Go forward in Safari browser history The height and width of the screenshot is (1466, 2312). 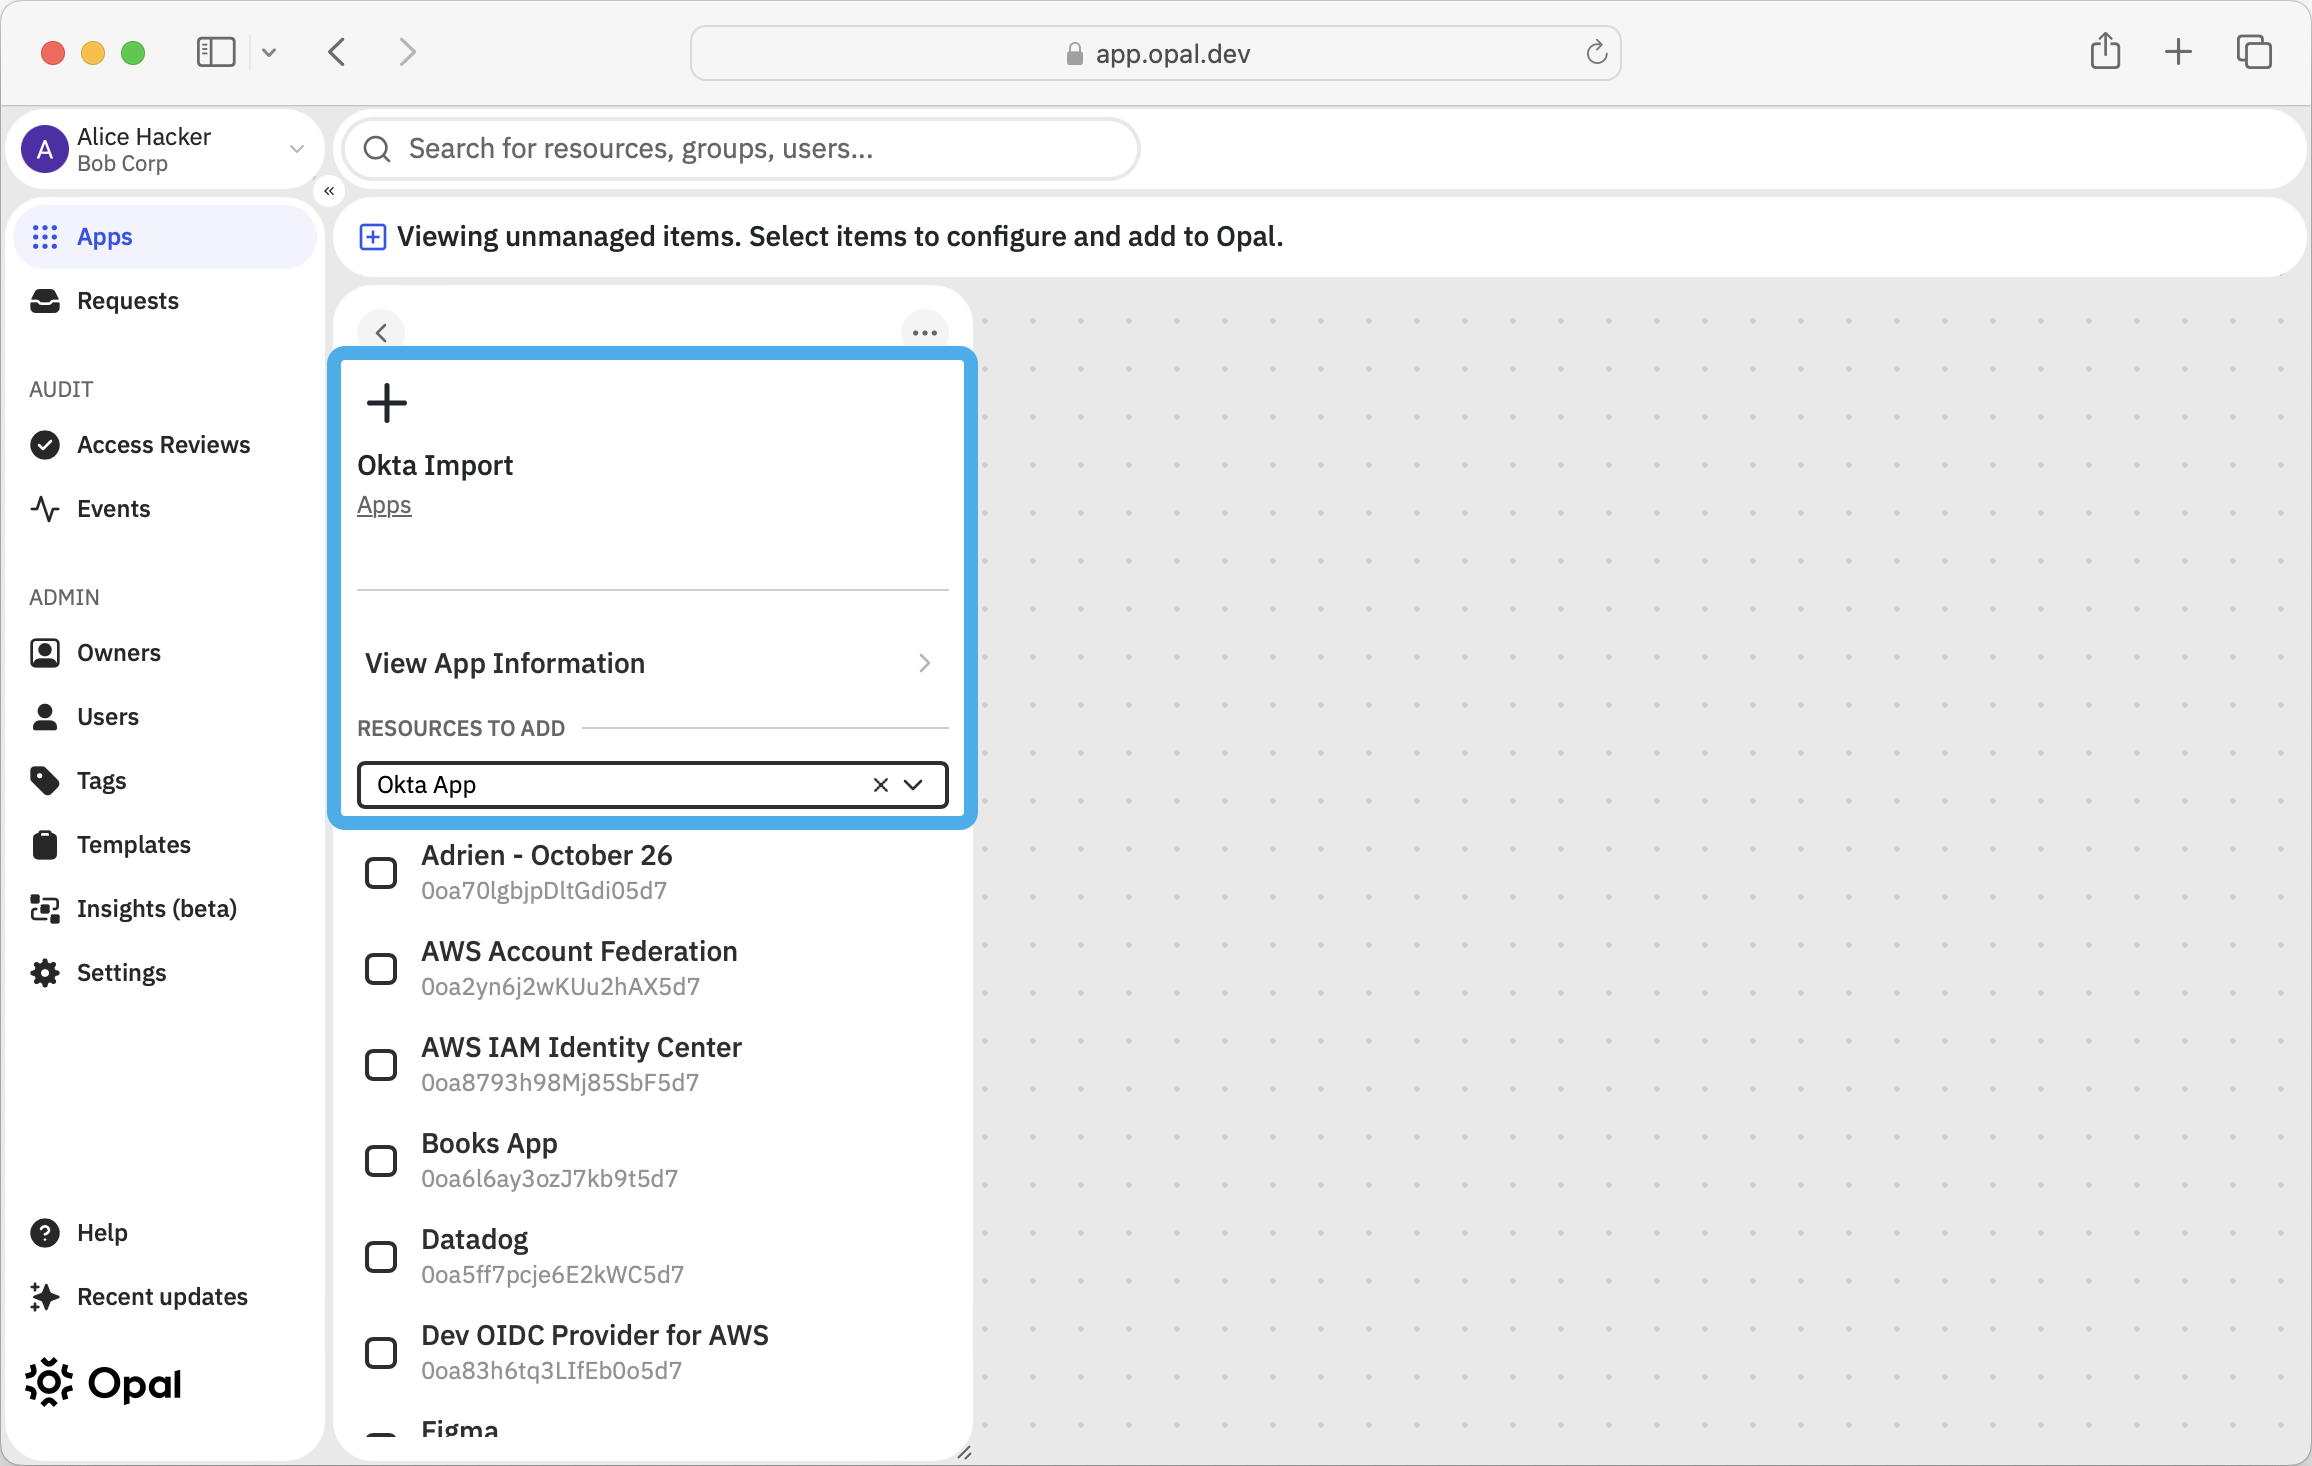point(407,52)
